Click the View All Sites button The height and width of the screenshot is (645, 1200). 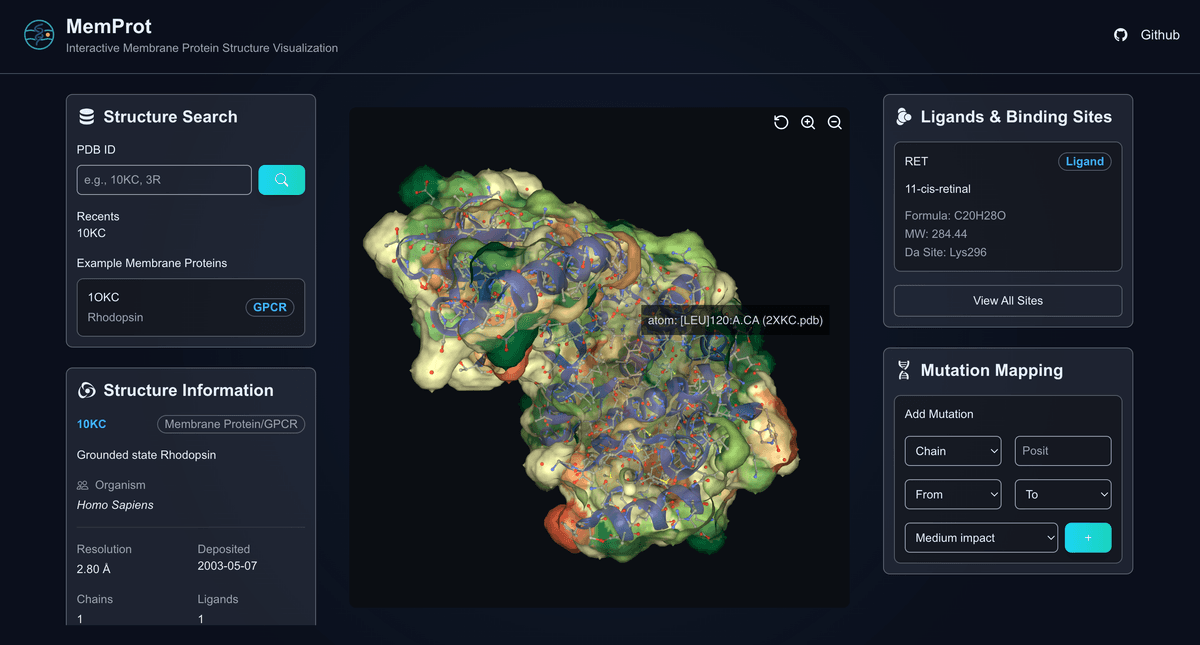click(x=1007, y=300)
